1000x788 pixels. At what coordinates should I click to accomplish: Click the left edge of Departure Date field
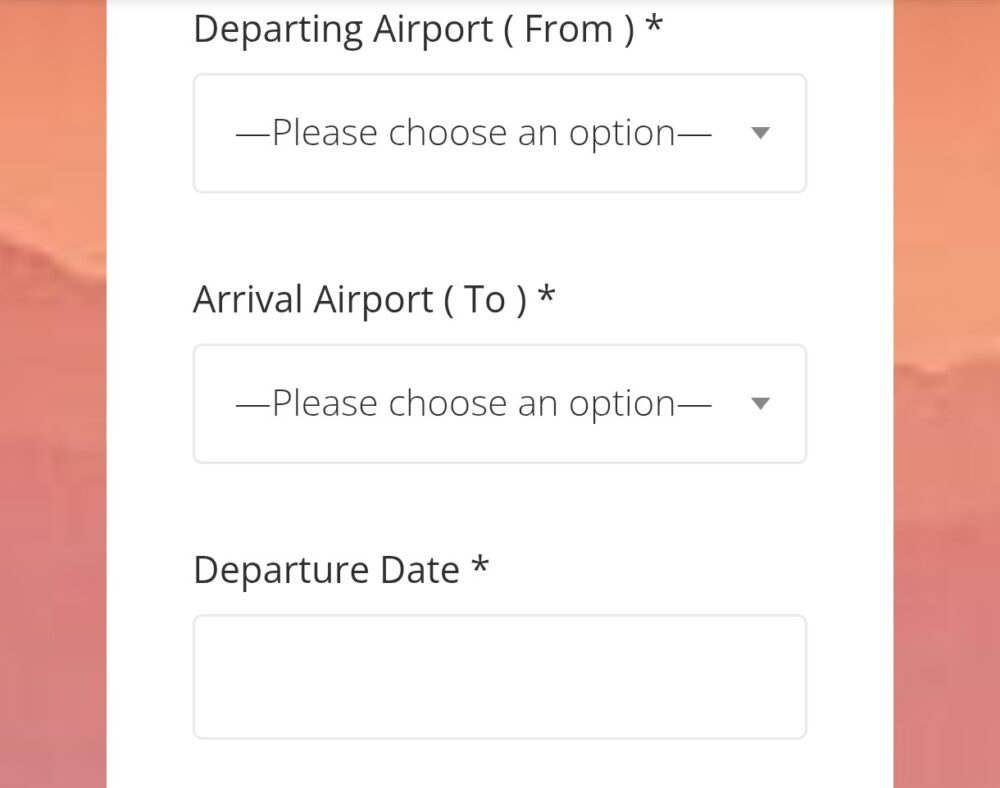click(x=199, y=677)
